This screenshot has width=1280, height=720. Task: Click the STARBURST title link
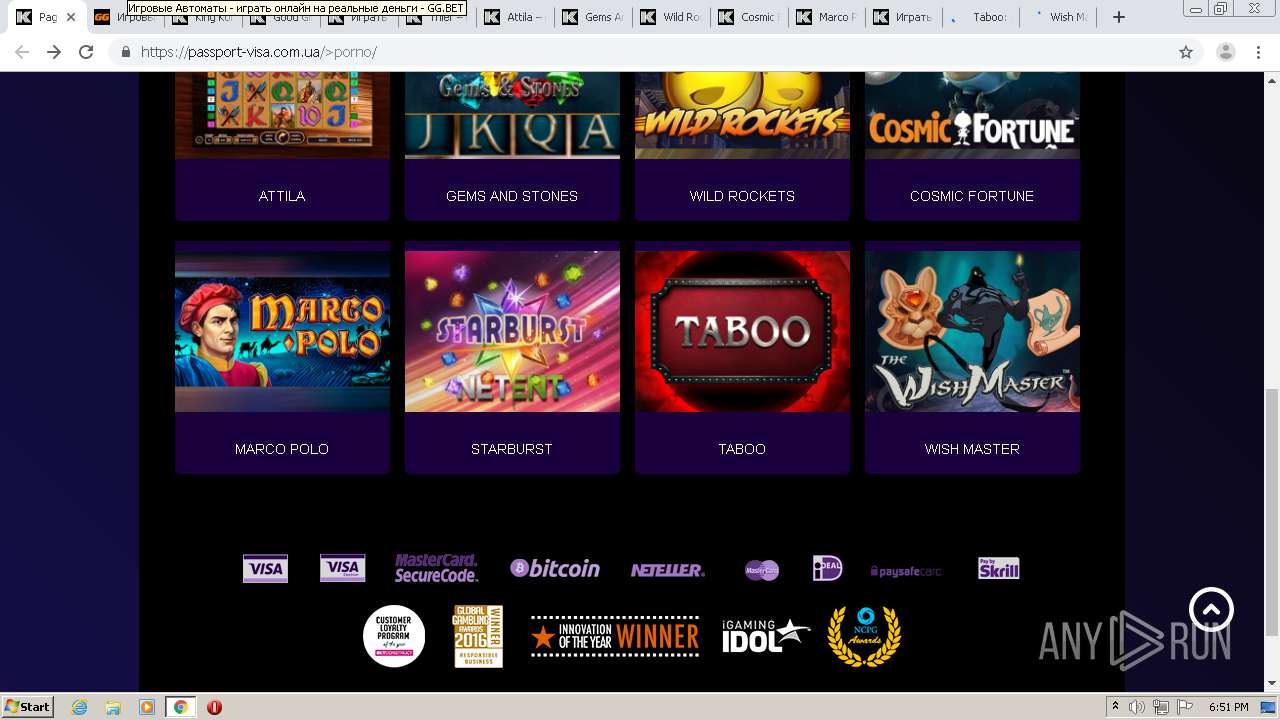click(x=512, y=449)
